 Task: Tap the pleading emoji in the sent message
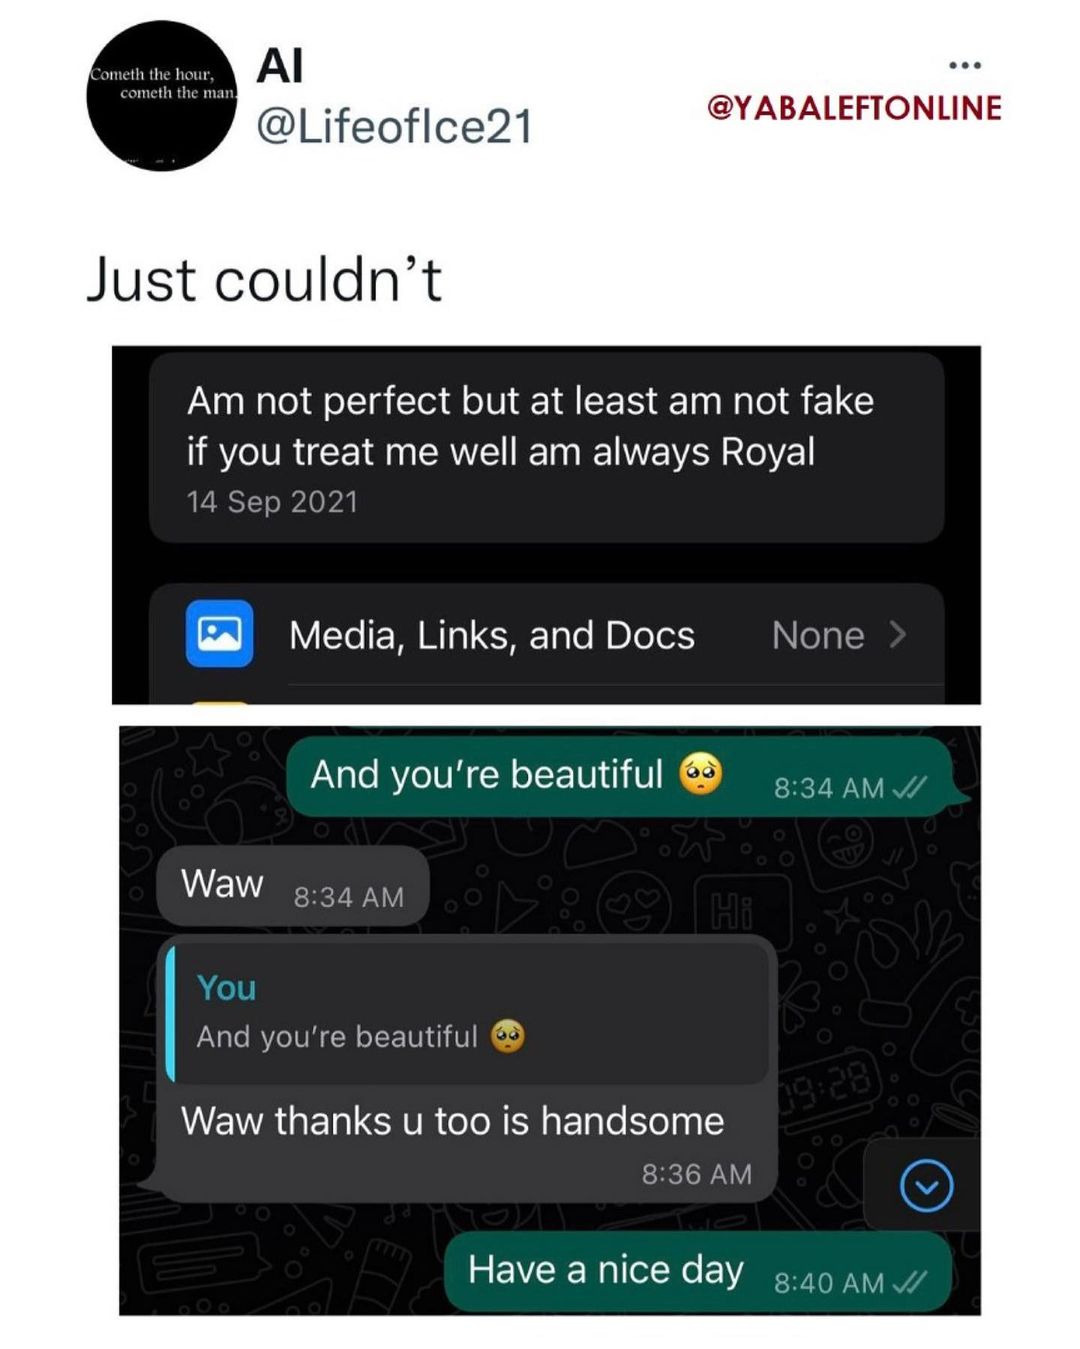701,775
